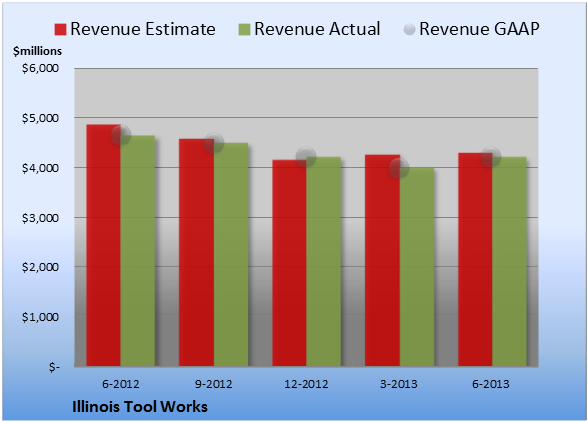
Task: Click the '3-2013' quarter label
Action: pyautogui.click(x=399, y=384)
